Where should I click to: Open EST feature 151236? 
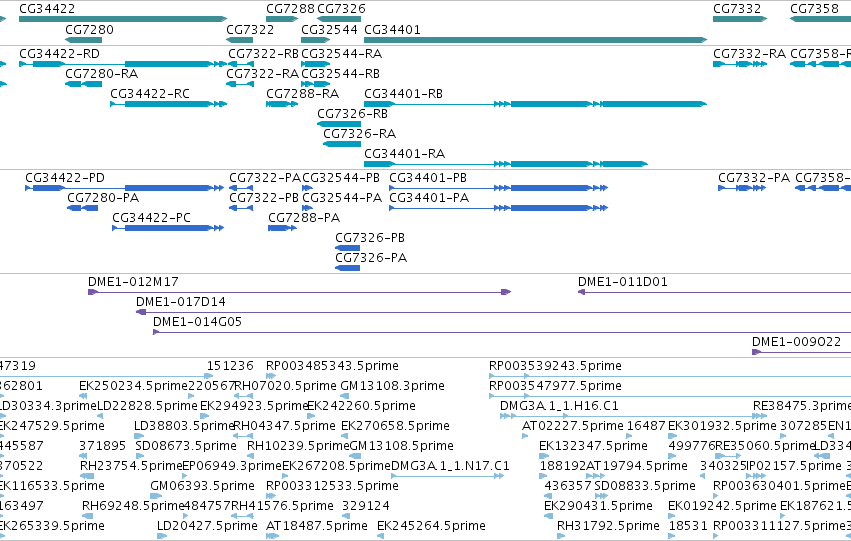[x=209, y=376]
